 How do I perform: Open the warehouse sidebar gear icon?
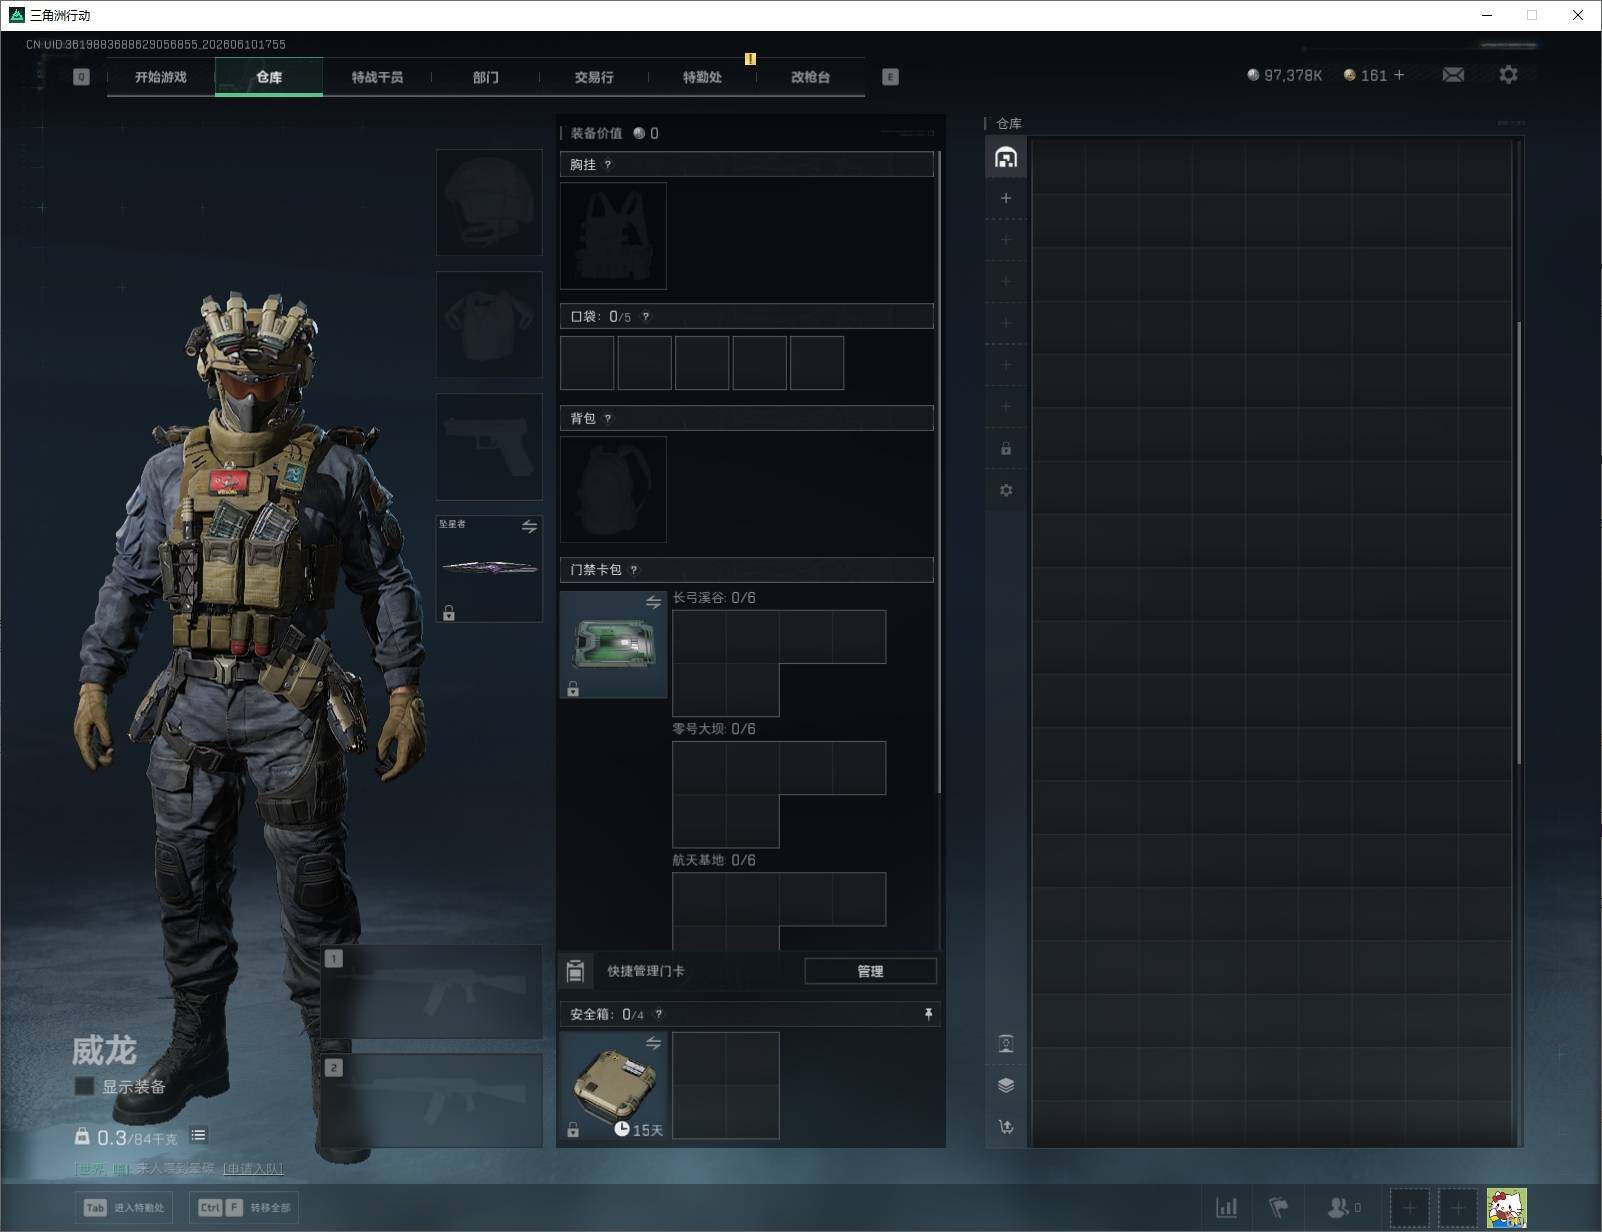[x=1006, y=490]
